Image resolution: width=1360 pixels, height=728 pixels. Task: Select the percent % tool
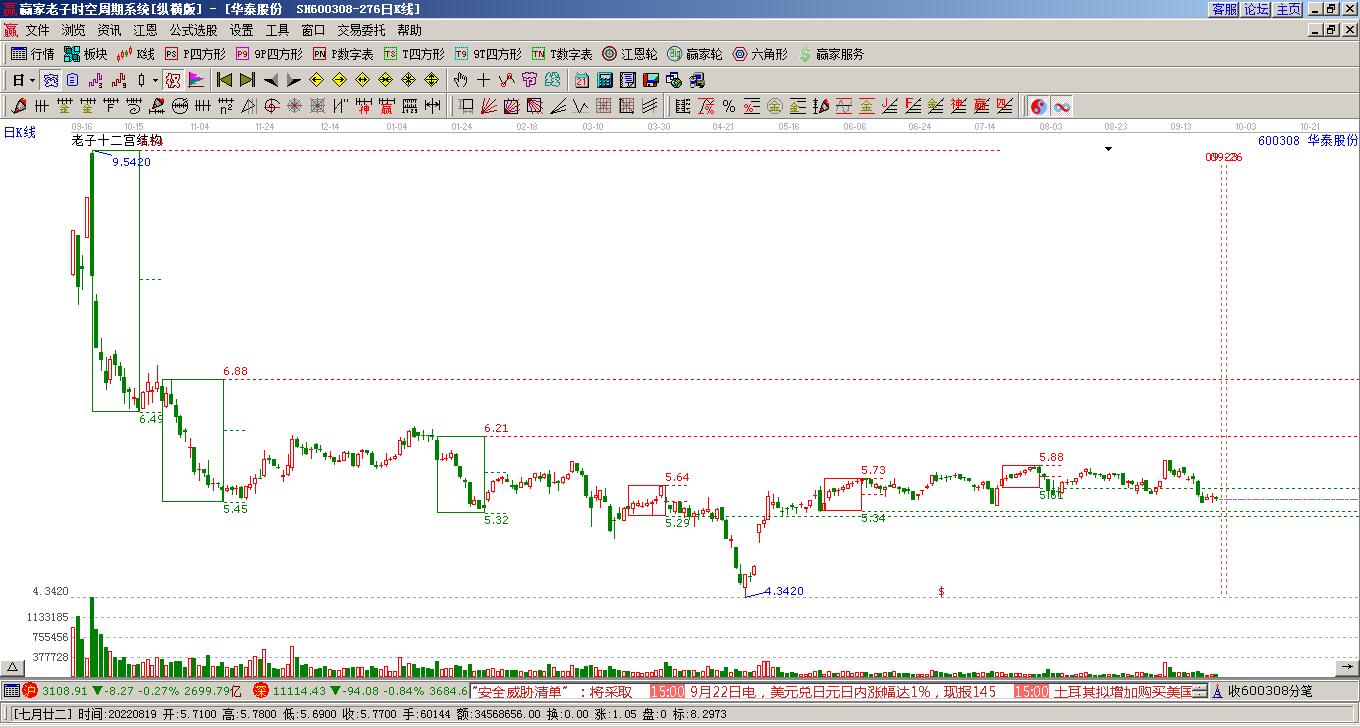tap(729, 106)
